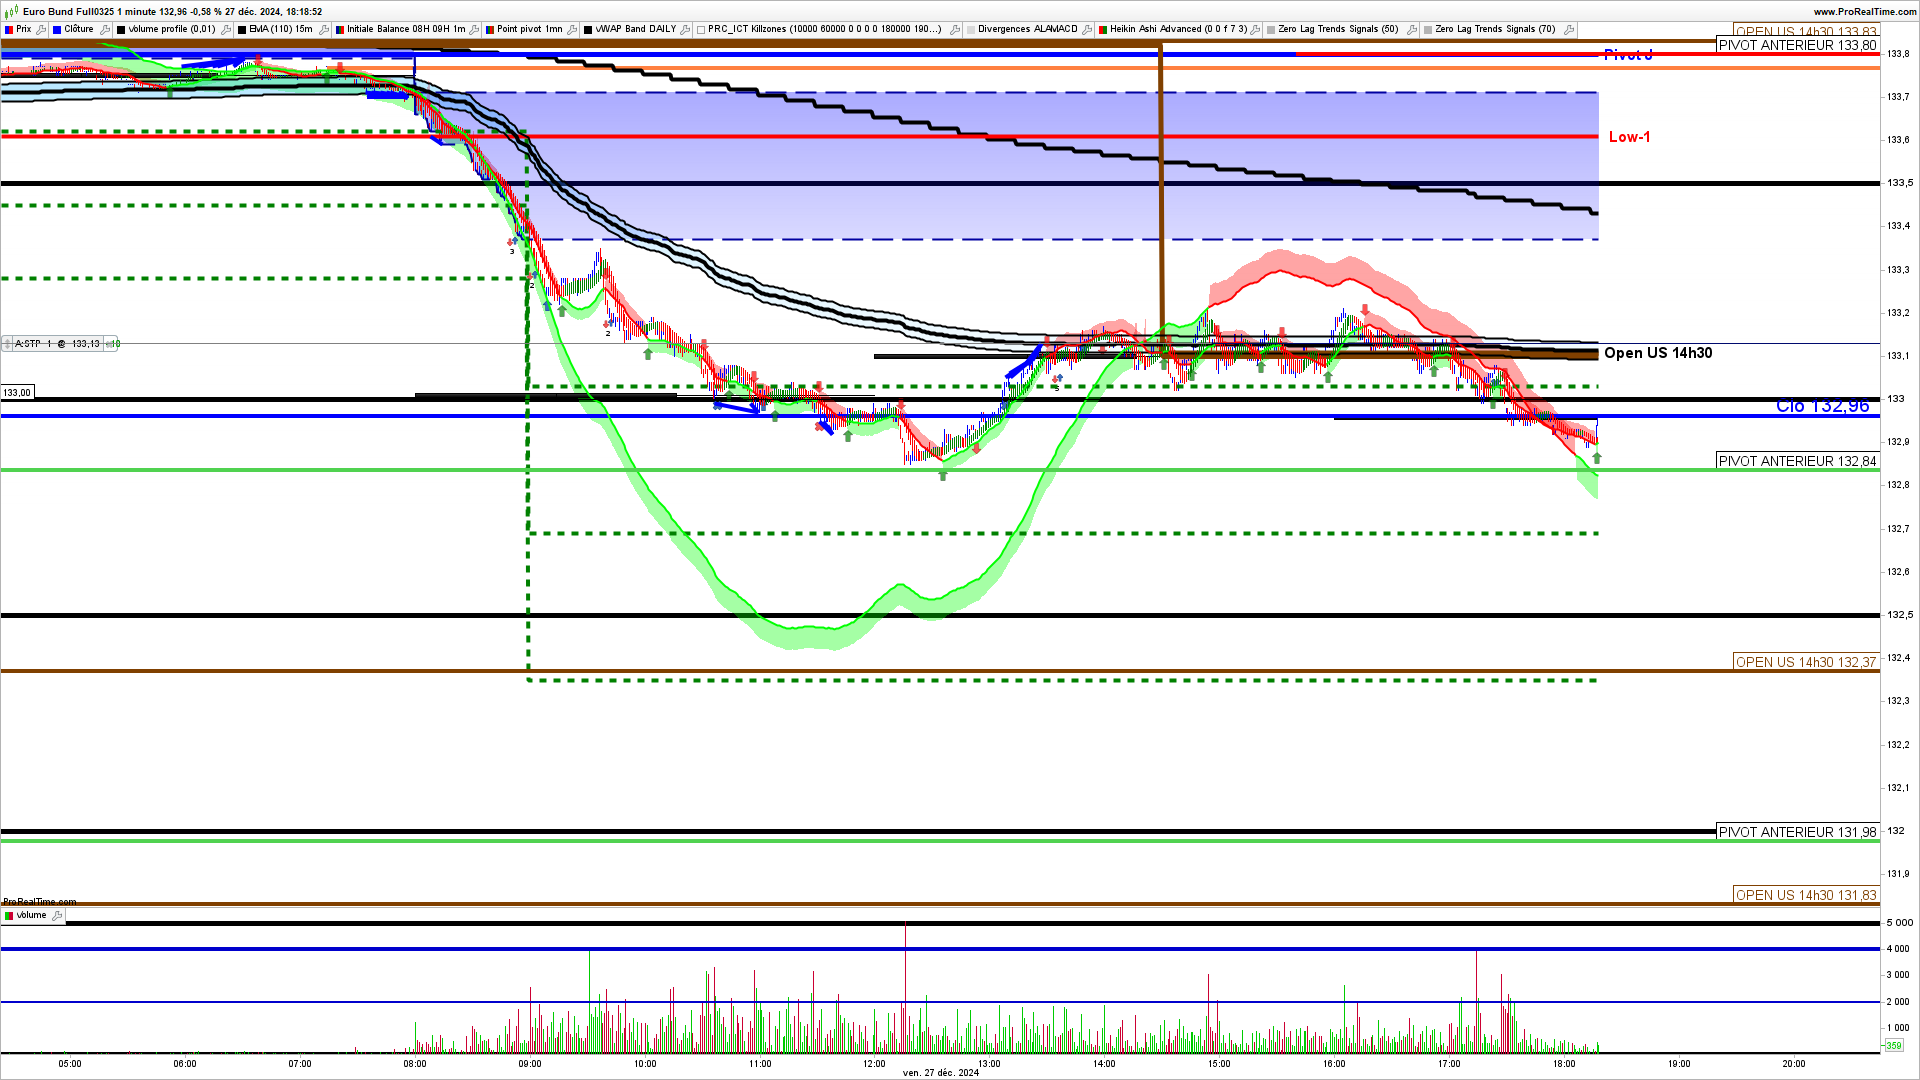Toggle Divergences ALAMACD color box
1920x1080 pixels.
click(971, 30)
